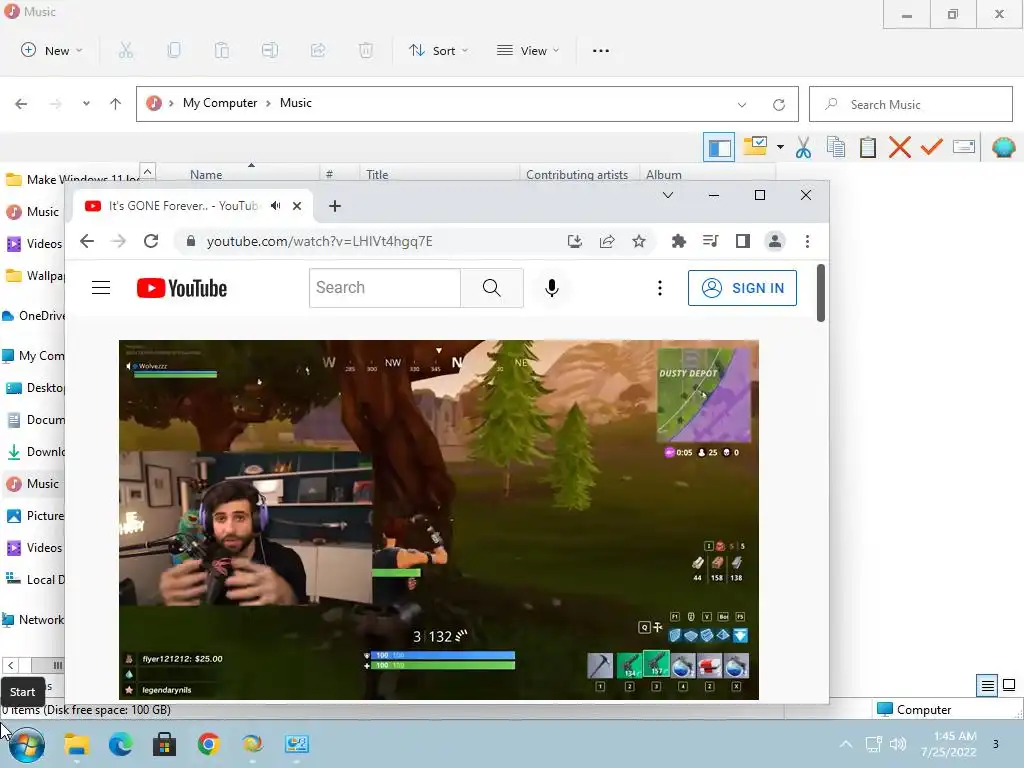Screen dimensions: 1024x768
Task: Mute the YouTube tab audio icon
Action: (x=276, y=206)
